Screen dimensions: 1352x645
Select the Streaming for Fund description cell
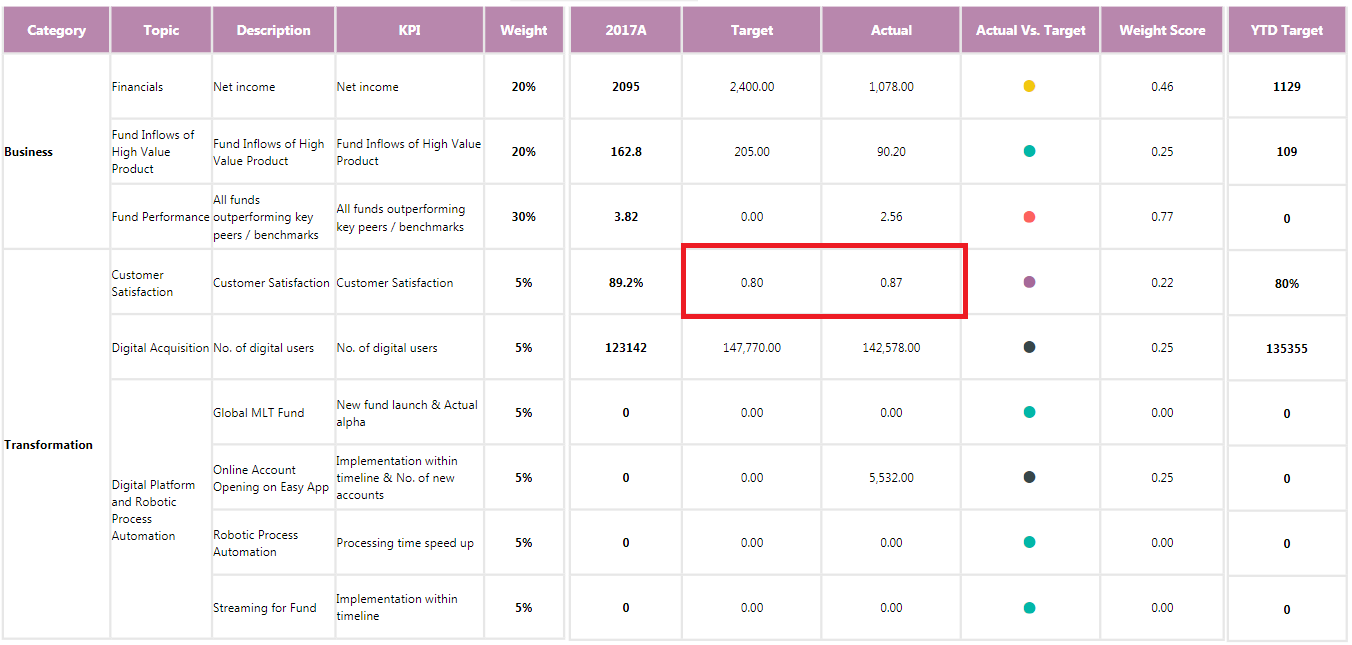[x=273, y=608]
